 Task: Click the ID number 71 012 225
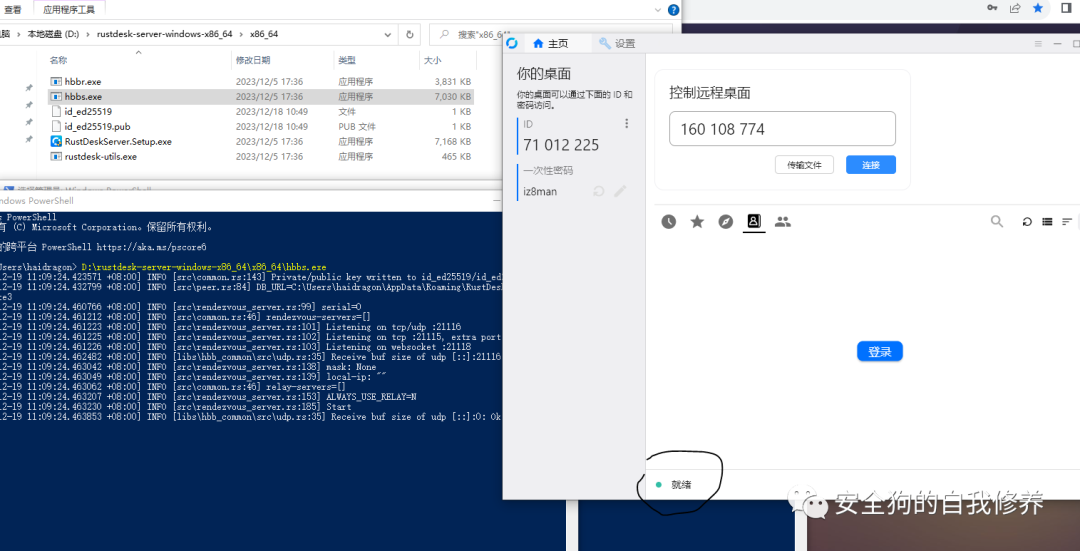pyautogui.click(x=561, y=145)
